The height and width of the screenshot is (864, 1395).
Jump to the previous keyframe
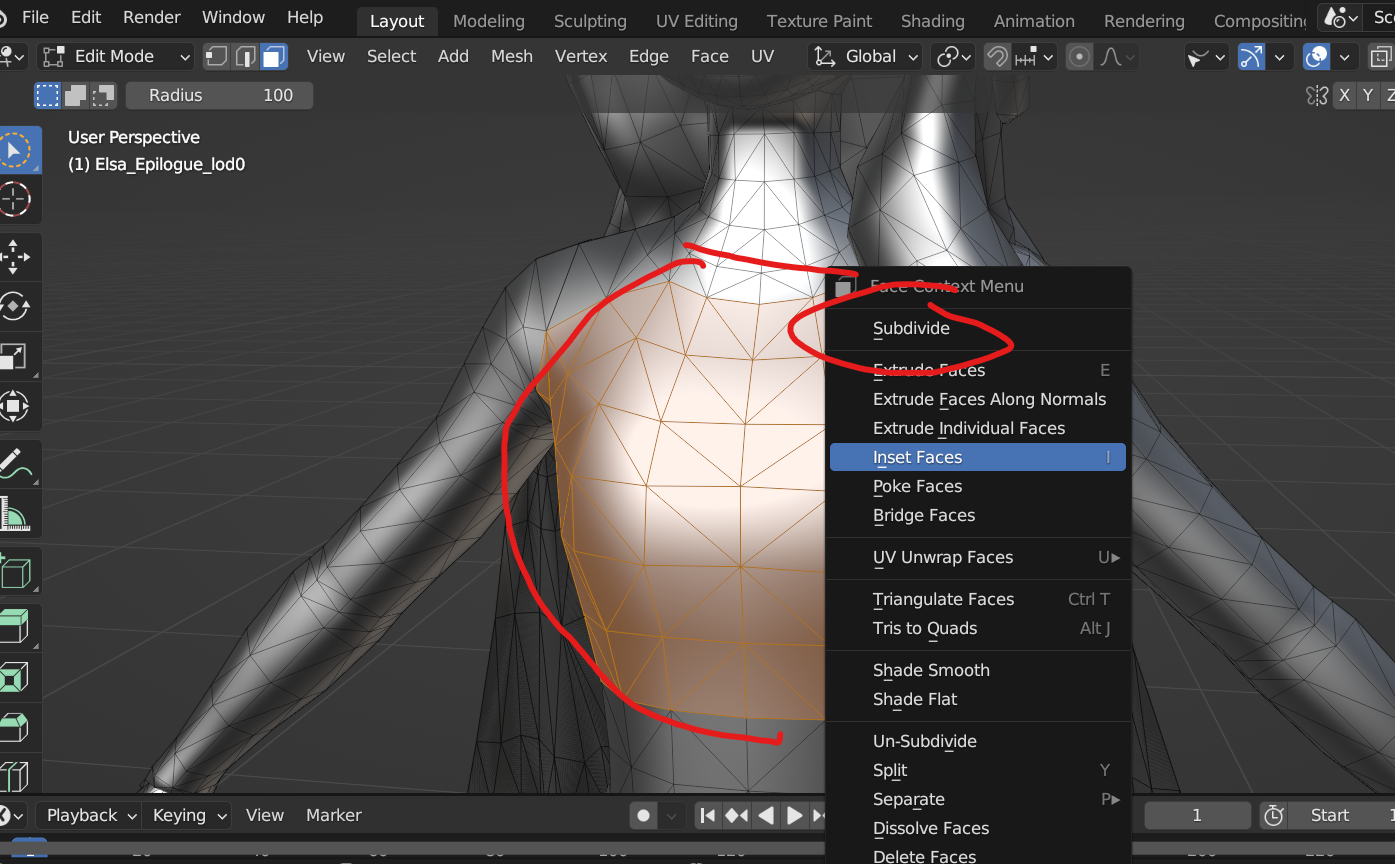(x=737, y=815)
